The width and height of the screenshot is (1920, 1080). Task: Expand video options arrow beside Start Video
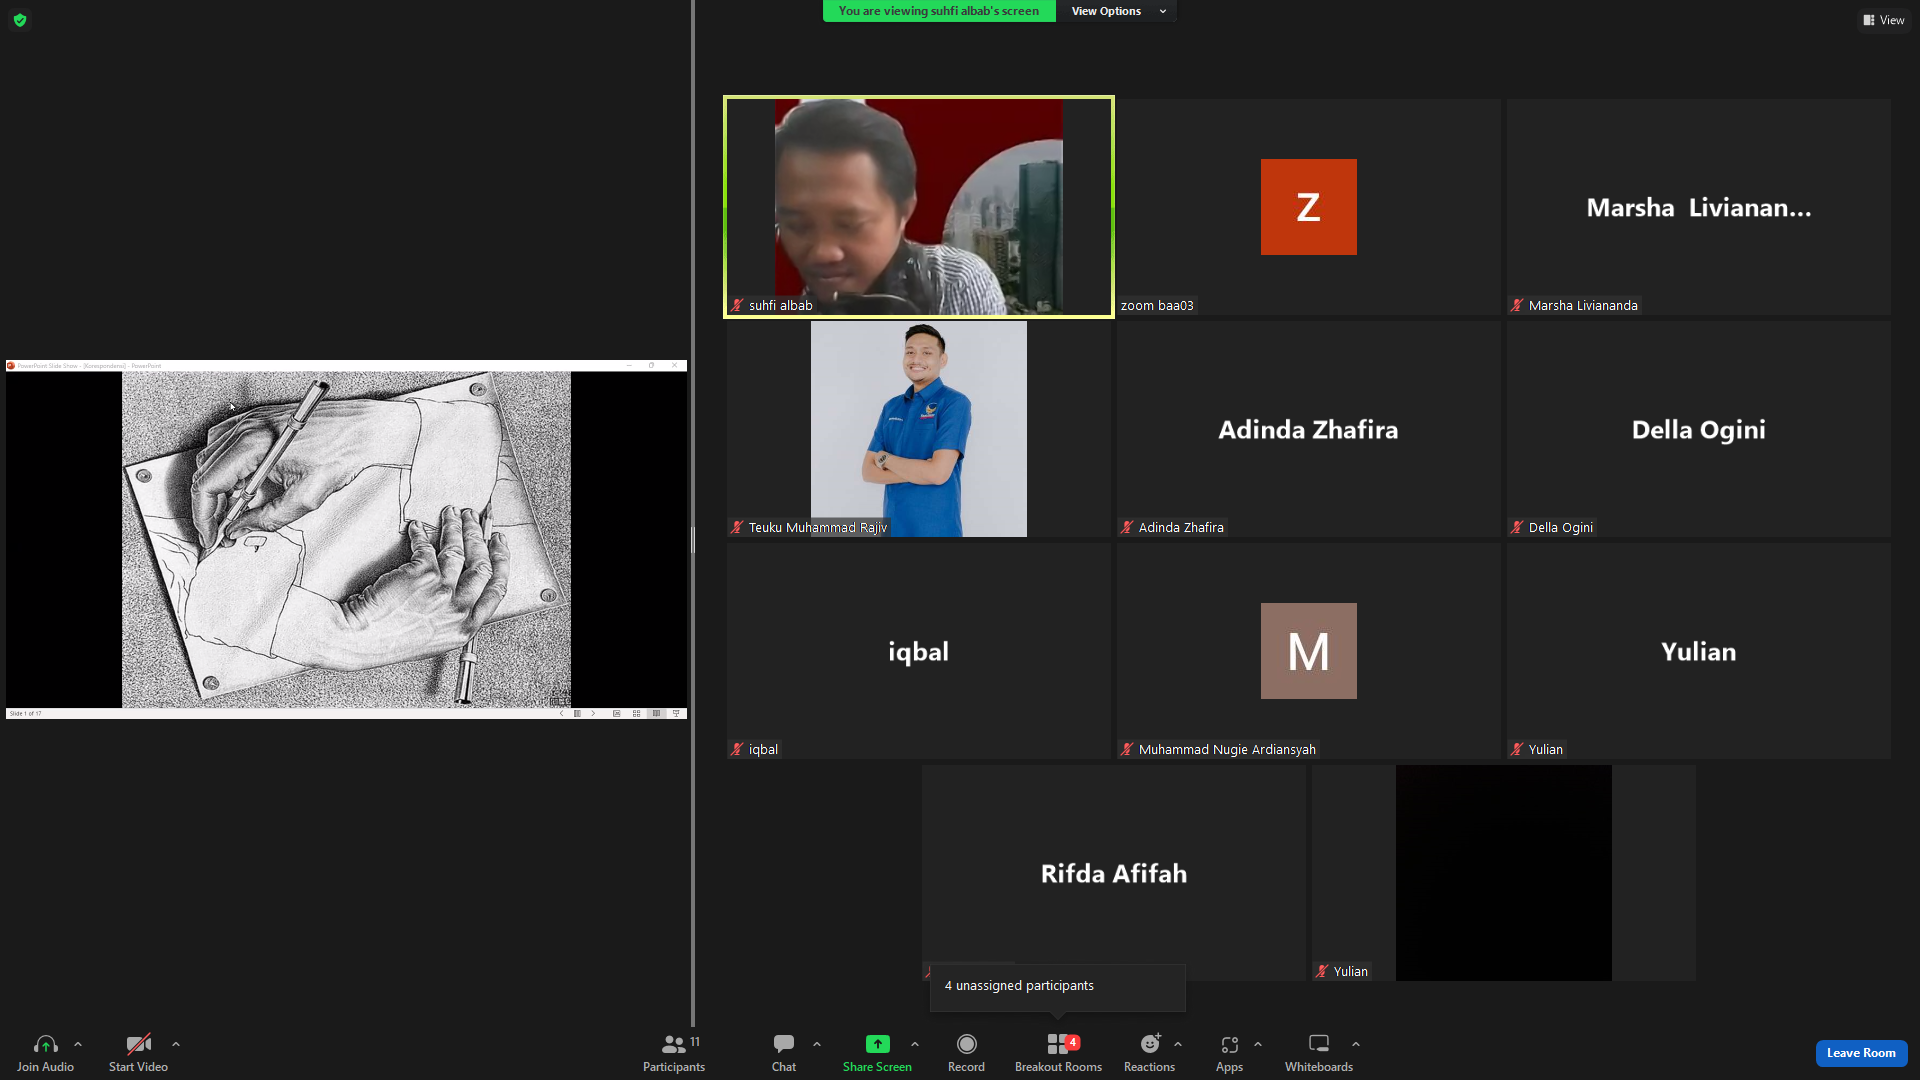(x=176, y=1044)
